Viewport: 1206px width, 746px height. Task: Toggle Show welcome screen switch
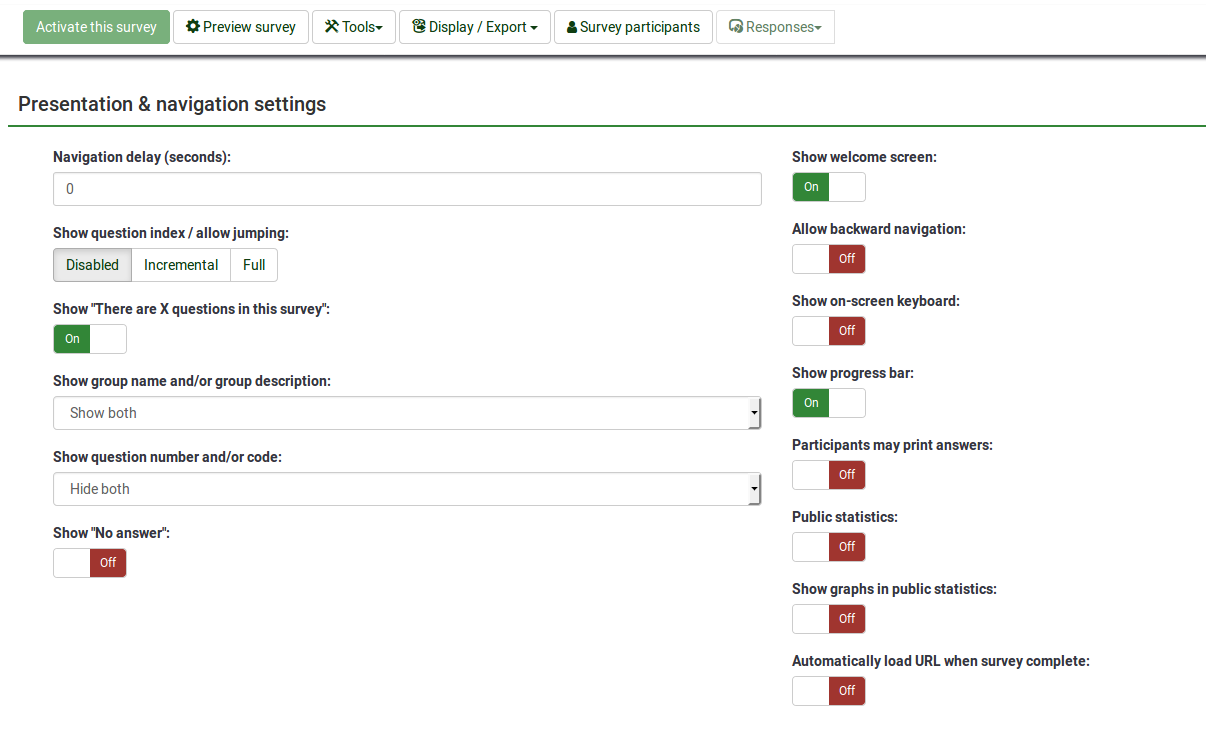point(828,187)
